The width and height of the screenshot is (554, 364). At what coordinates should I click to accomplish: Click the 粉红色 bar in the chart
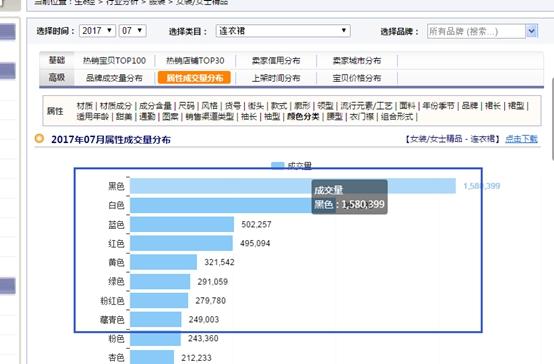click(x=159, y=301)
